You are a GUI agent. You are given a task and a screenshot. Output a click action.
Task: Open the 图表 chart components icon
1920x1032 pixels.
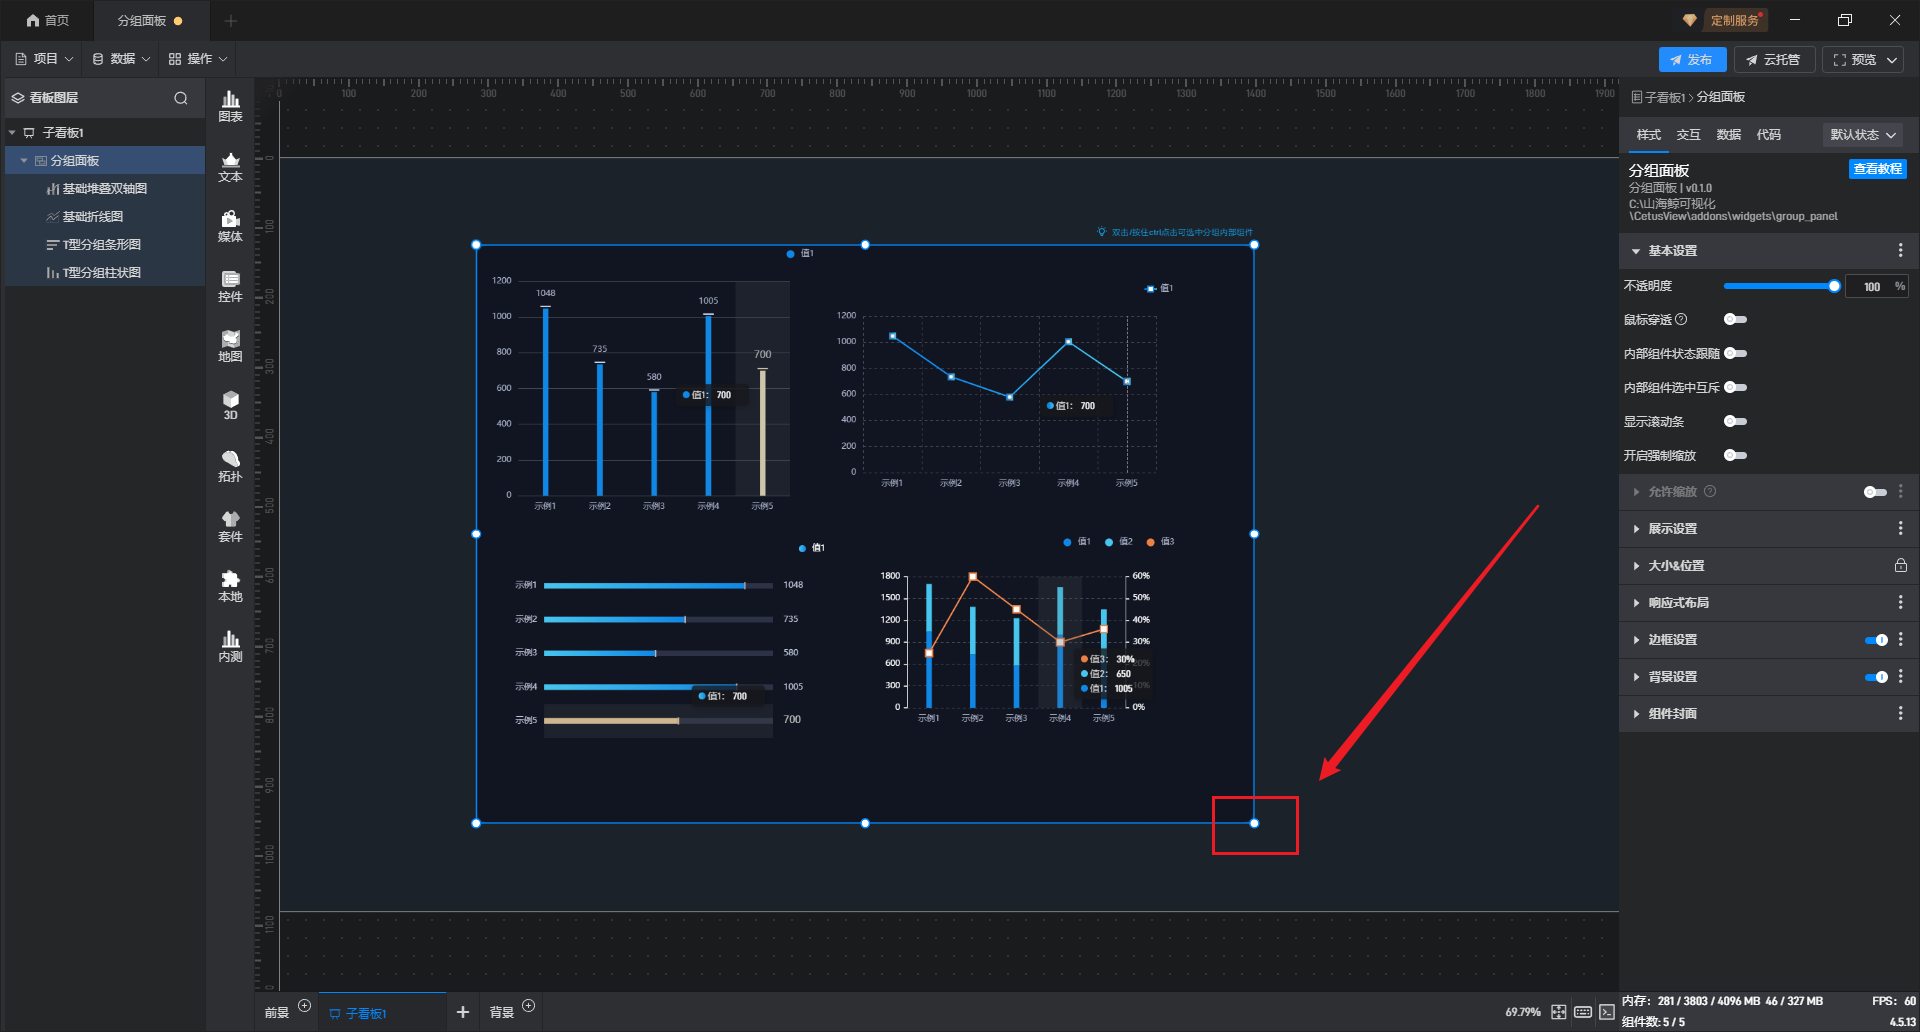pyautogui.click(x=230, y=105)
